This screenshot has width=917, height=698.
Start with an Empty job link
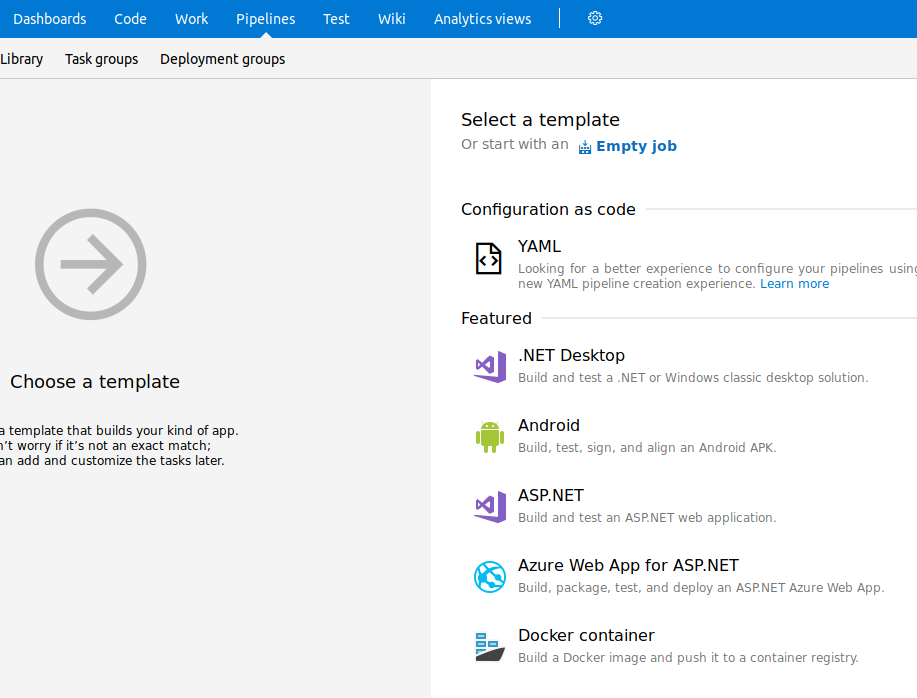636,146
